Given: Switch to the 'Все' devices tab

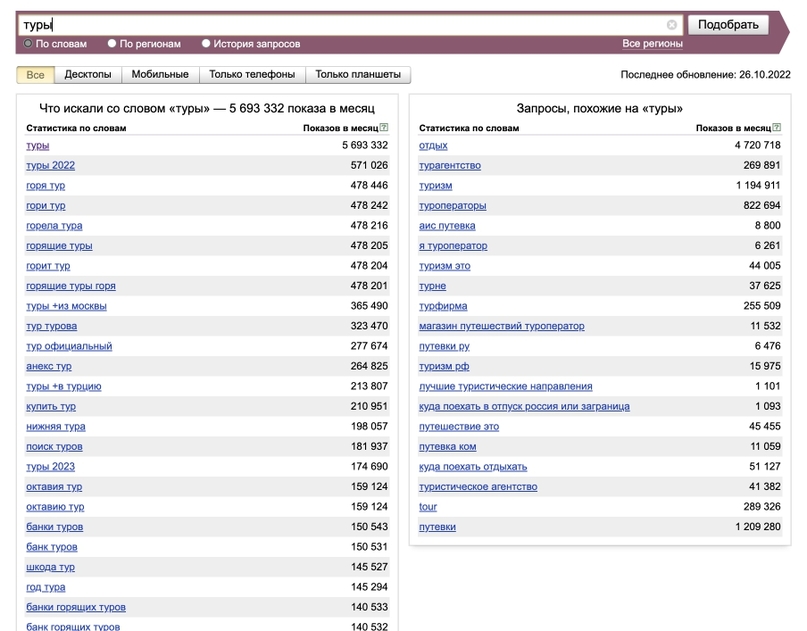Looking at the screenshot, I should [x=36, y=75].
